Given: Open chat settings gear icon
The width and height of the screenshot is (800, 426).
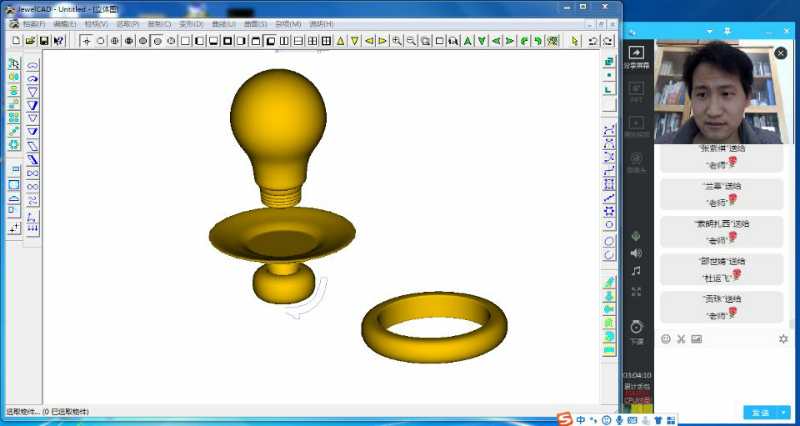Looking at the screenshot, I should point(783,339).
